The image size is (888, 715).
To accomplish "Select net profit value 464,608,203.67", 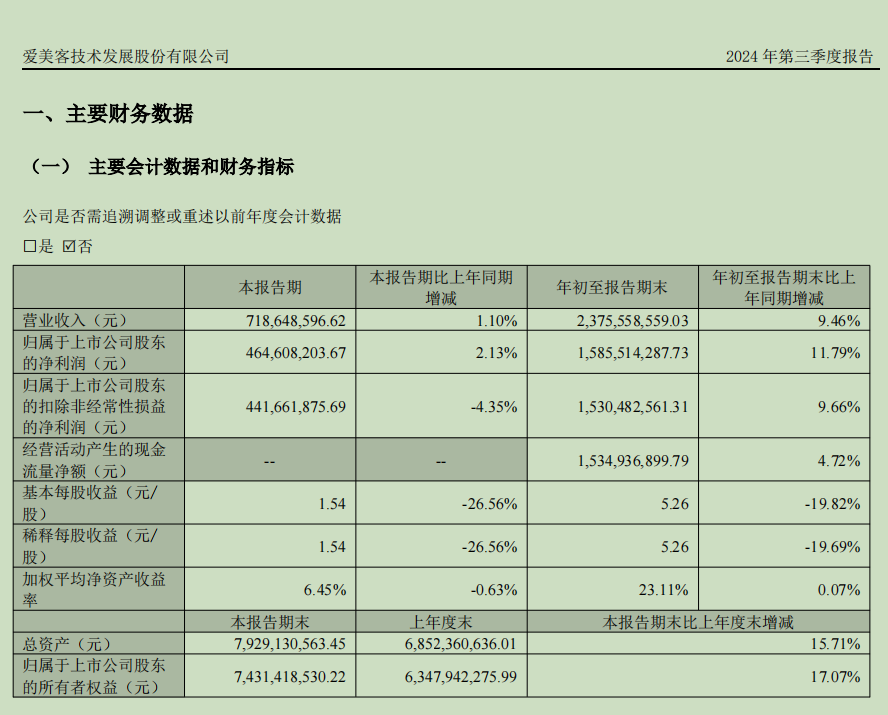I will coord(296,353).
